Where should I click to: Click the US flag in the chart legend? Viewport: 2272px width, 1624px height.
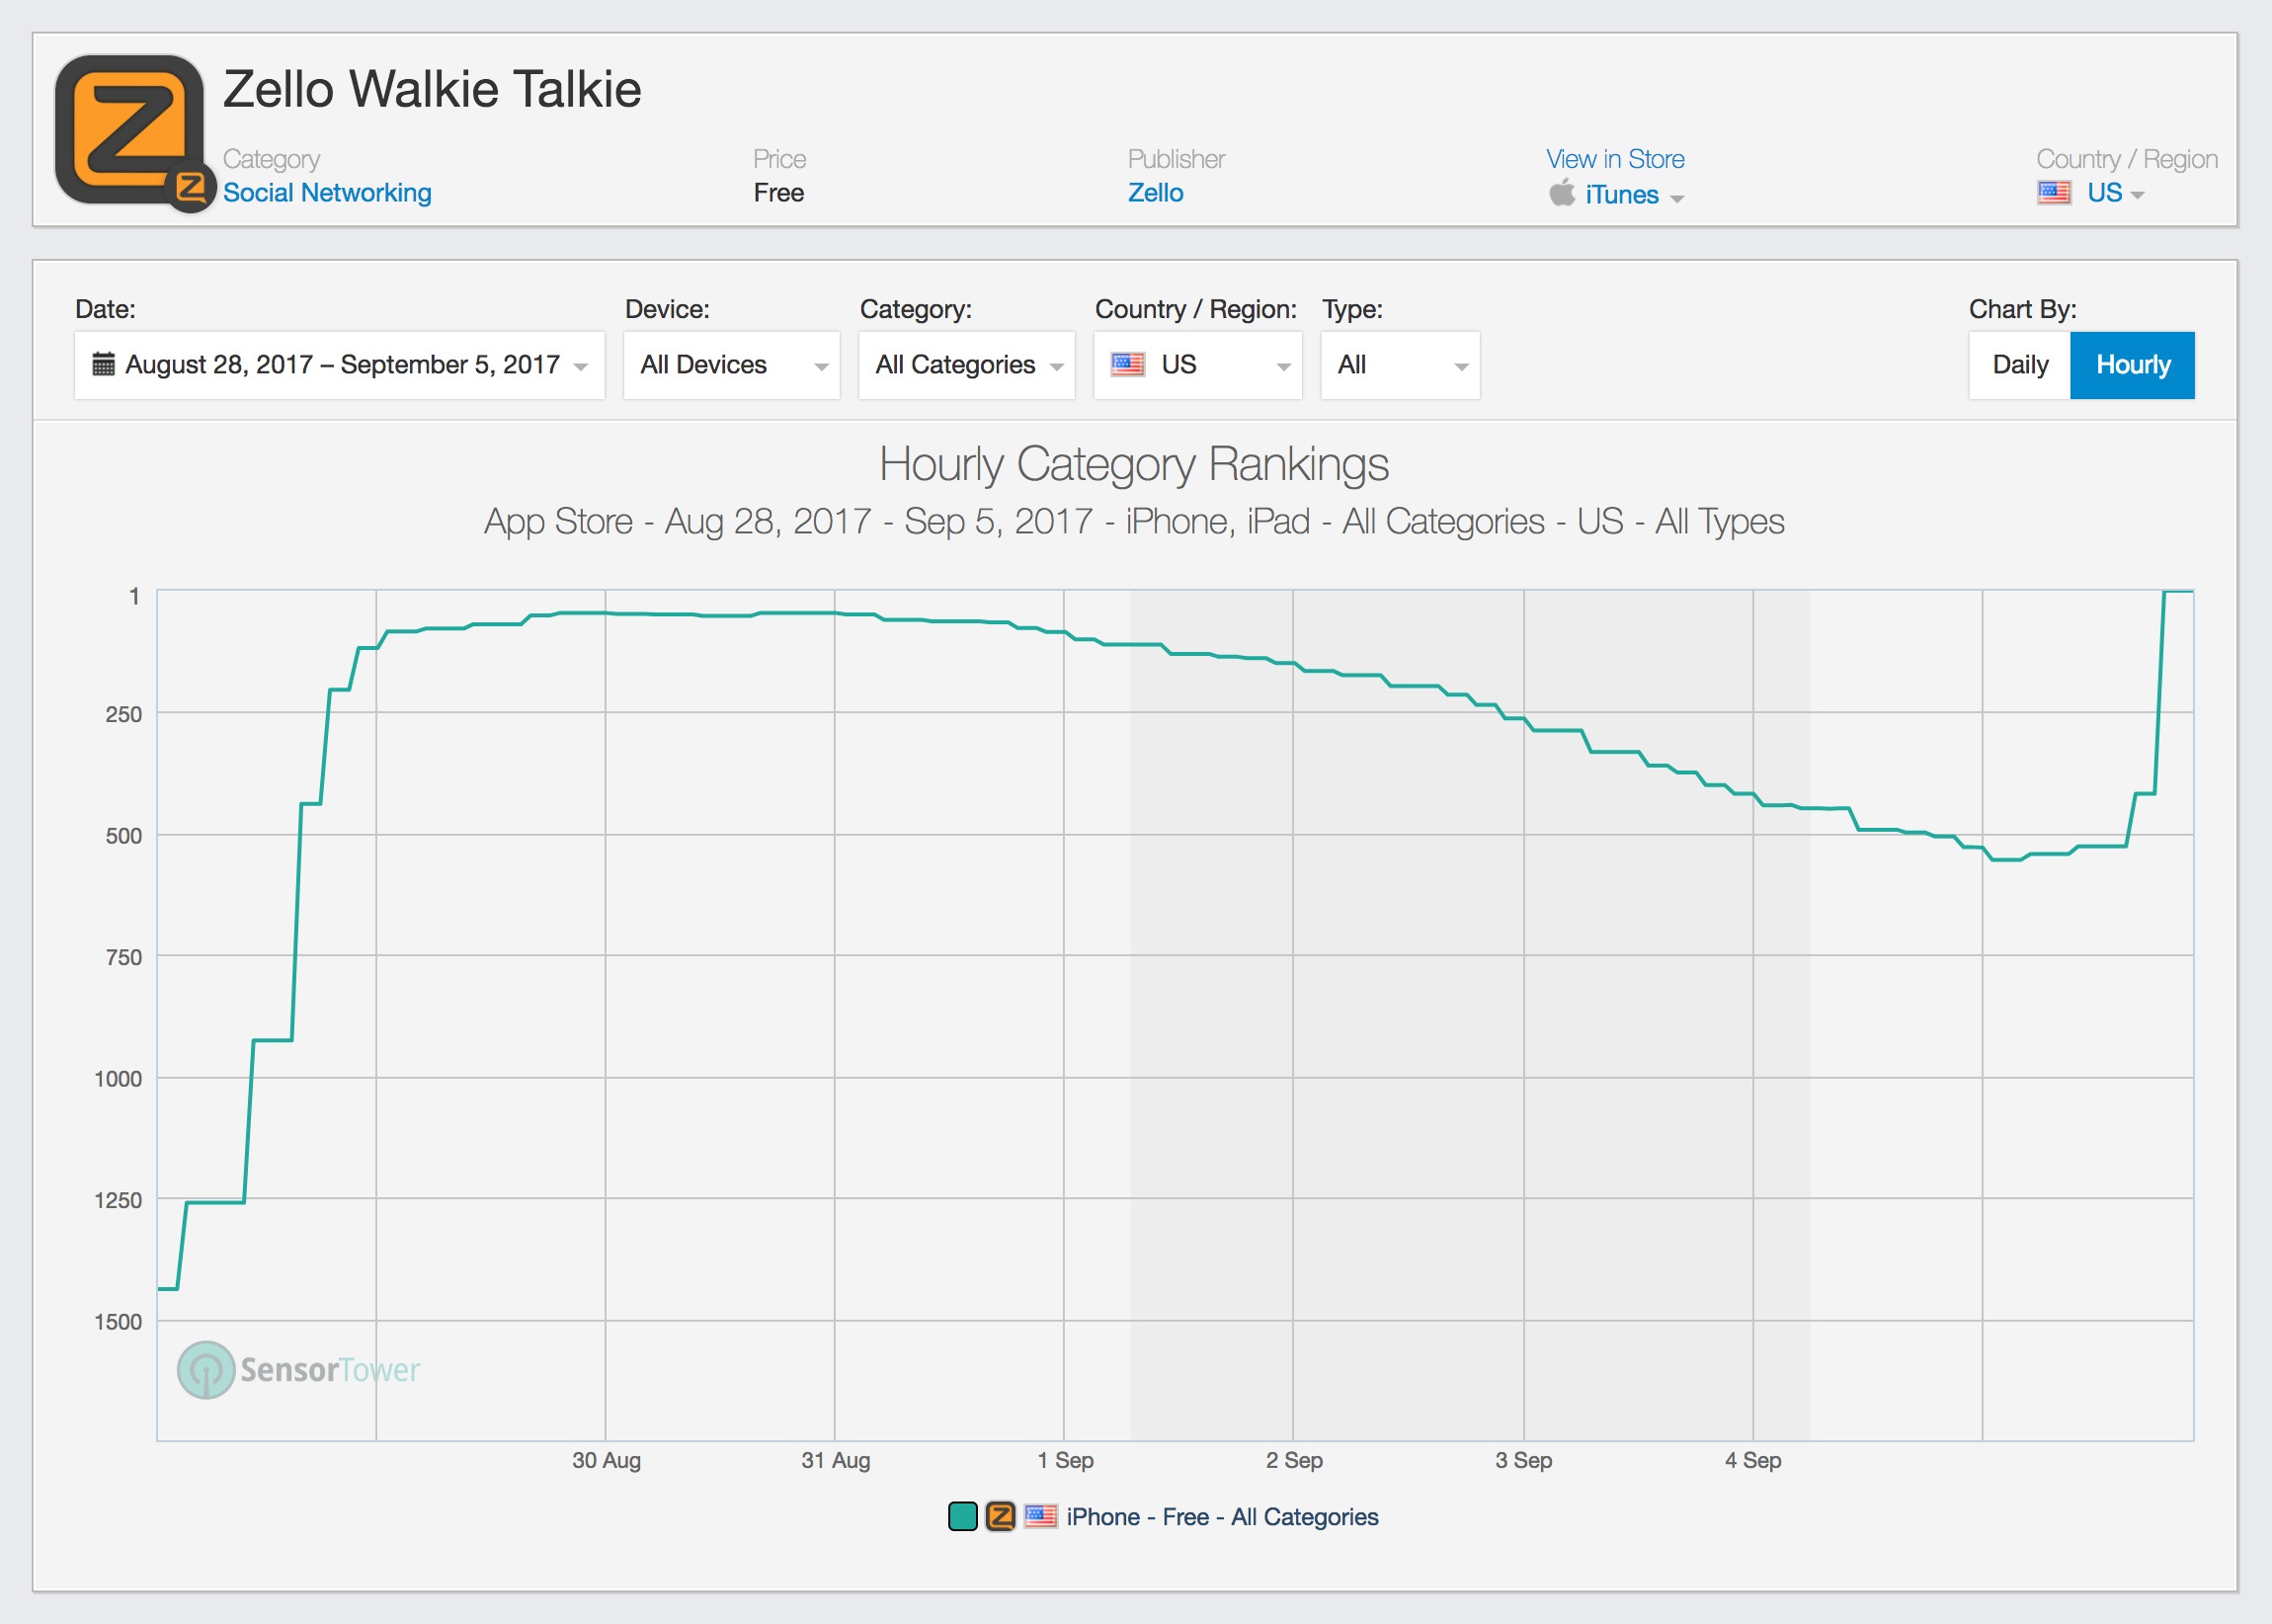click(x=1040, y=1516)
